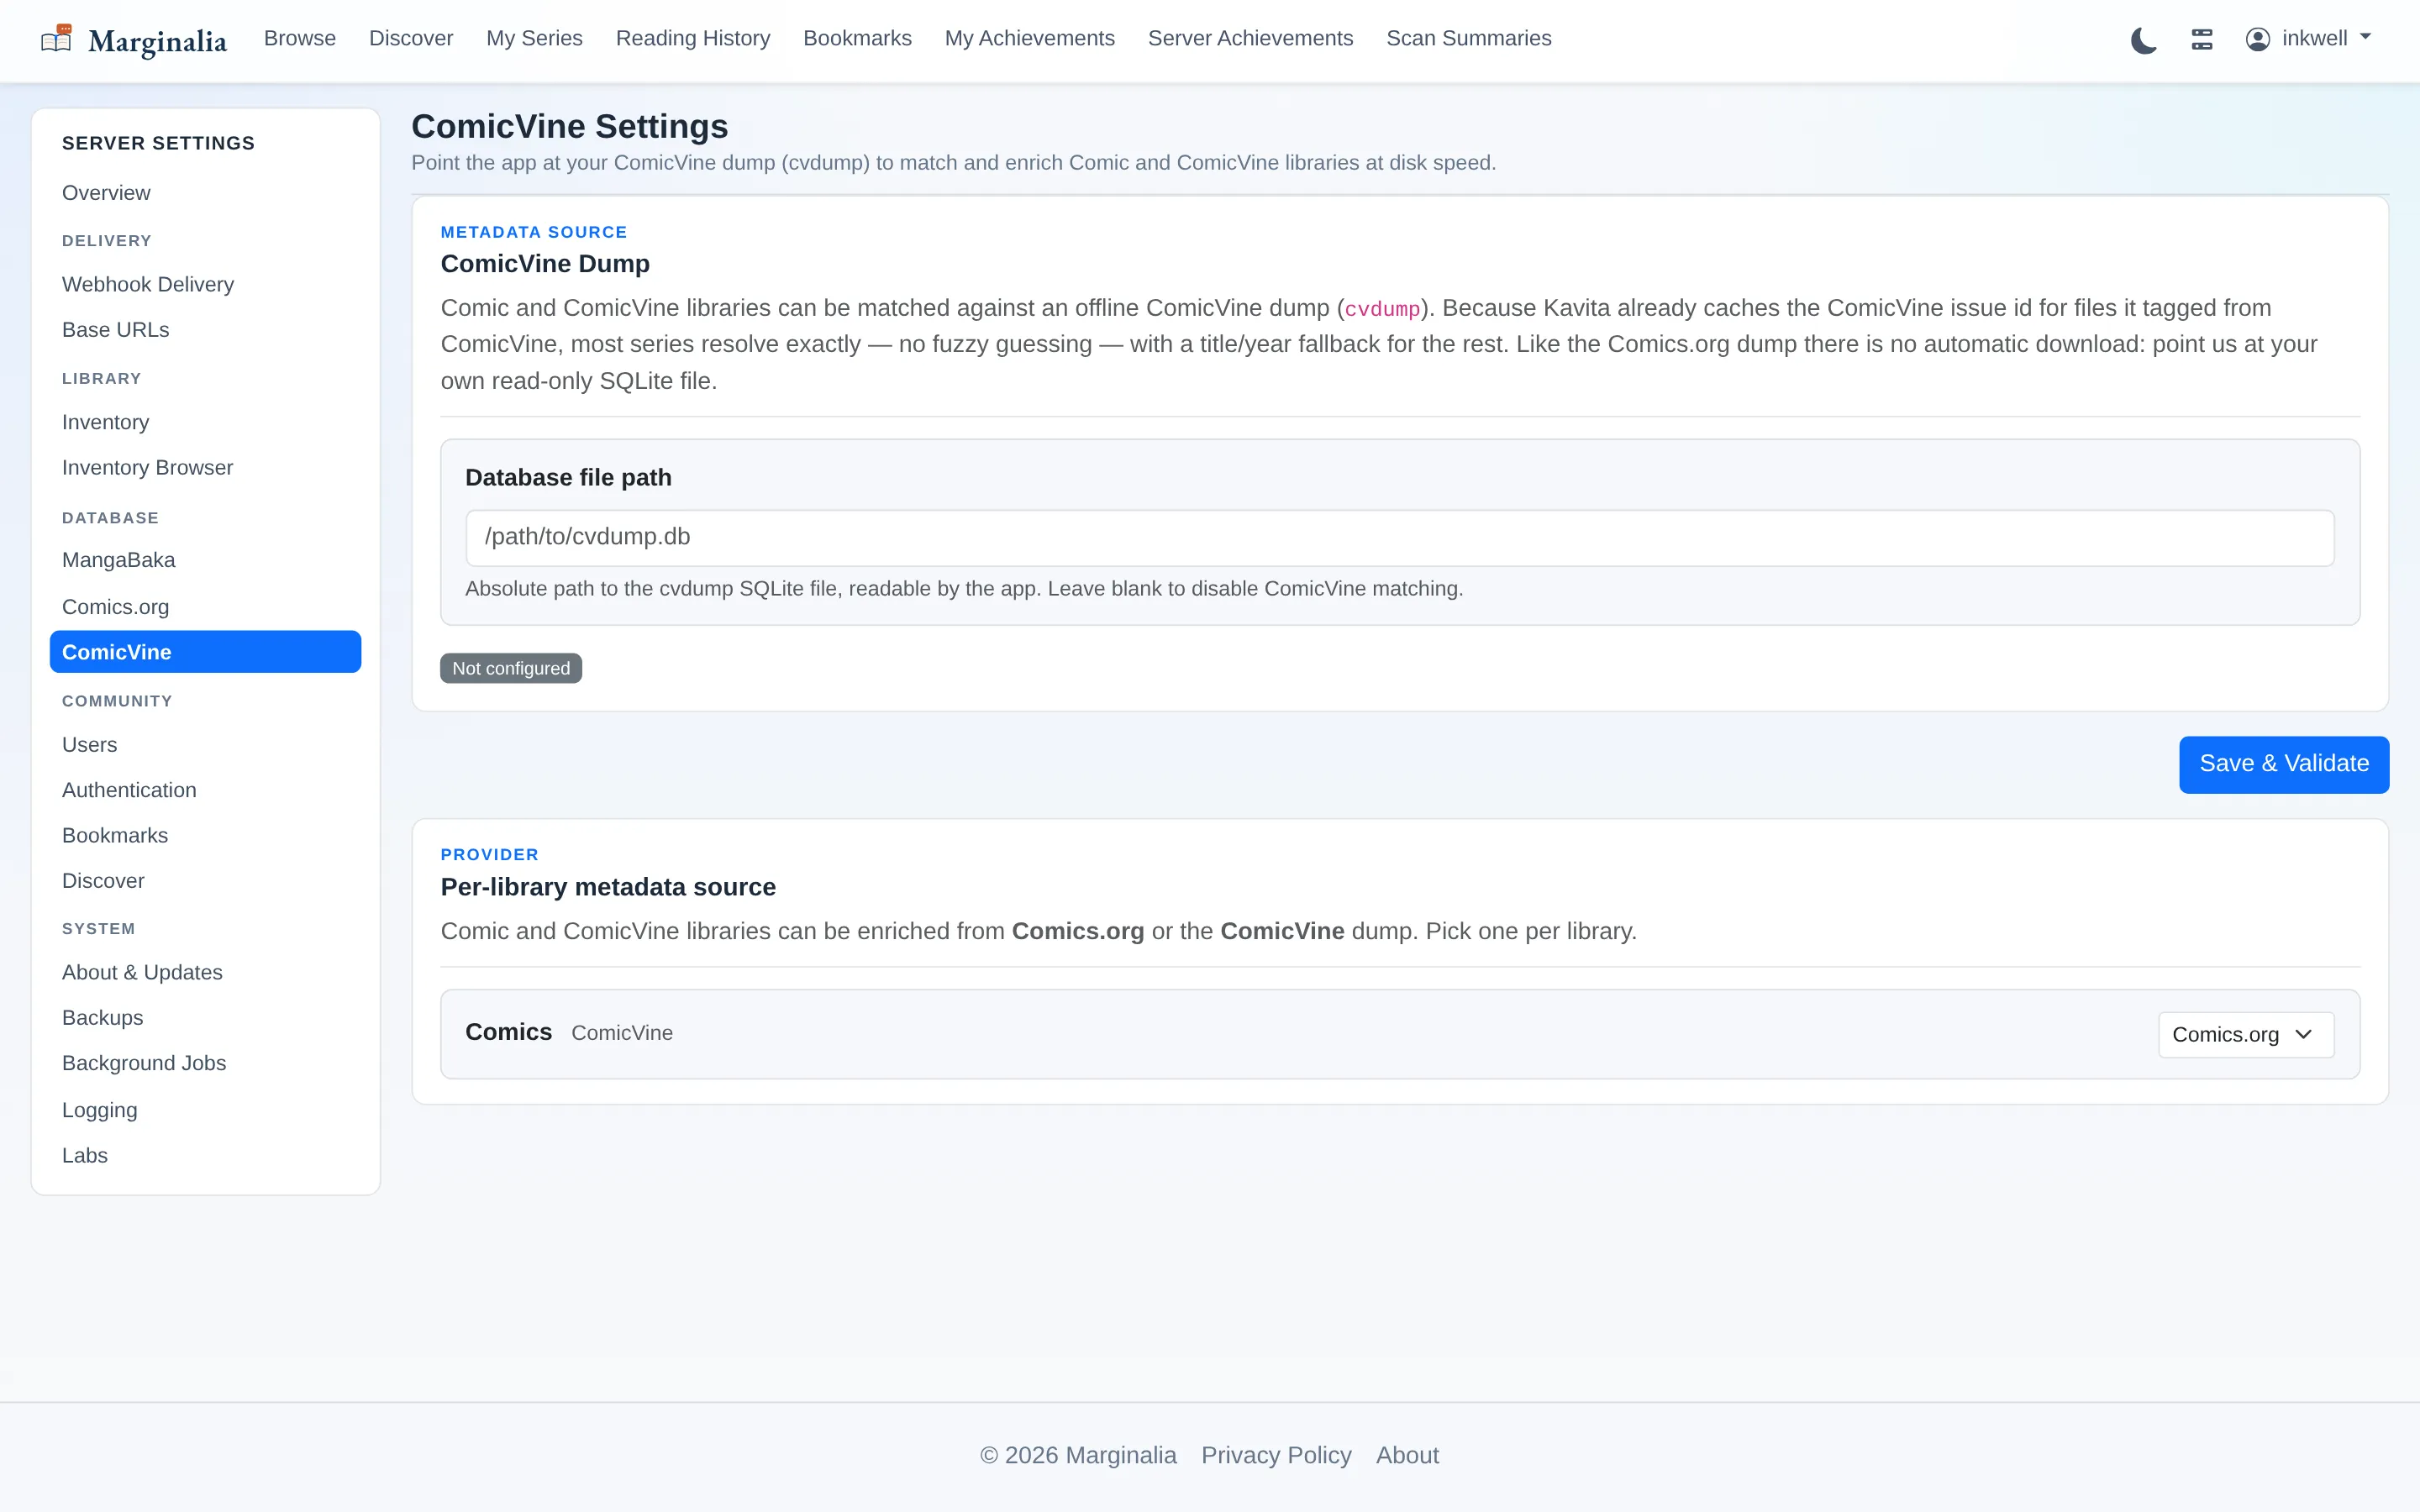2420x1512 pixels.
Task: Click the Not configured status badge
Action: click(511, 668)
